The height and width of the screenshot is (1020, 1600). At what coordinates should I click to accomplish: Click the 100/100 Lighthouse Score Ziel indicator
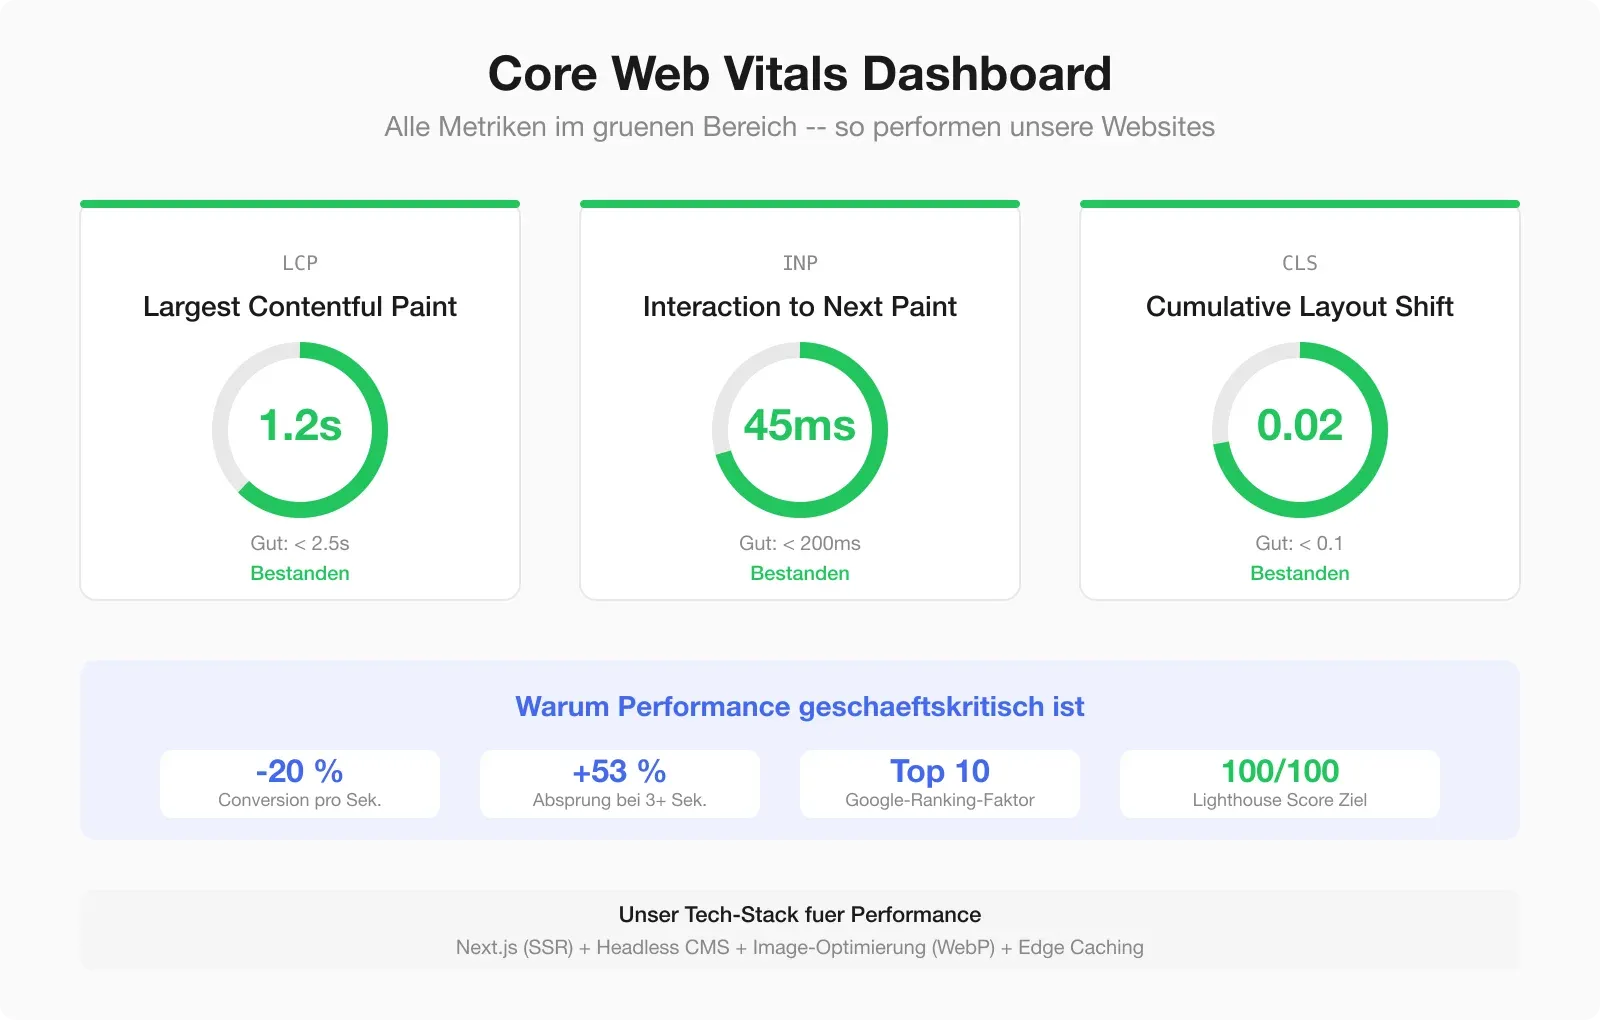click(x=1279, y=783)
